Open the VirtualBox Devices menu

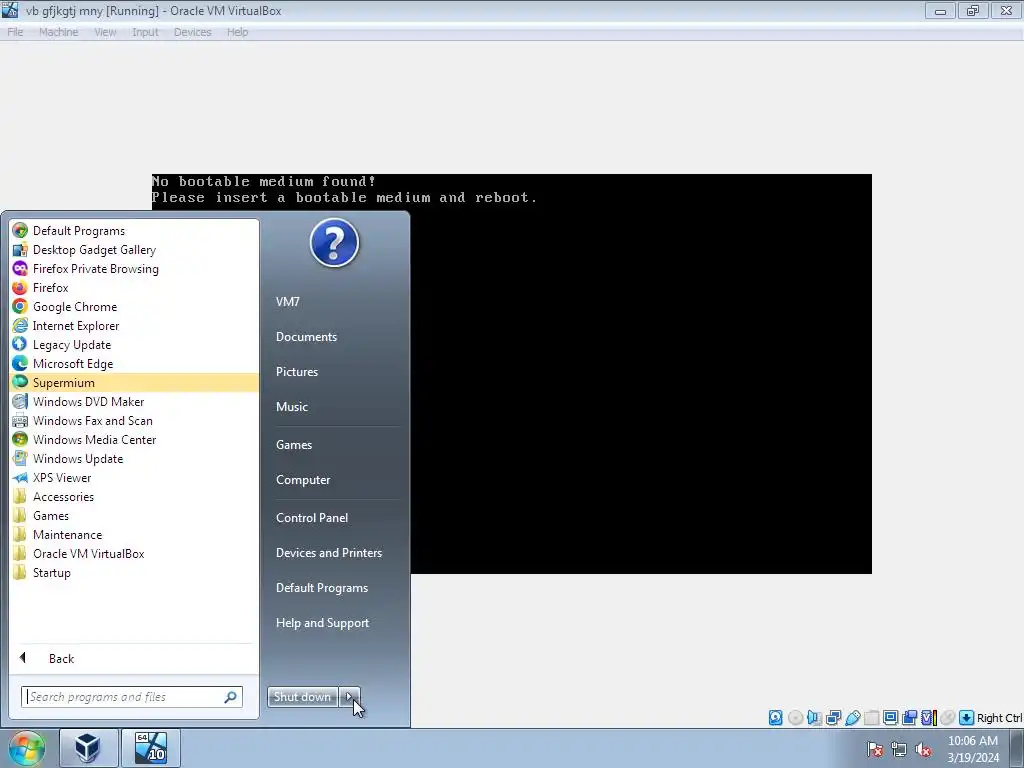coord(192,32)
